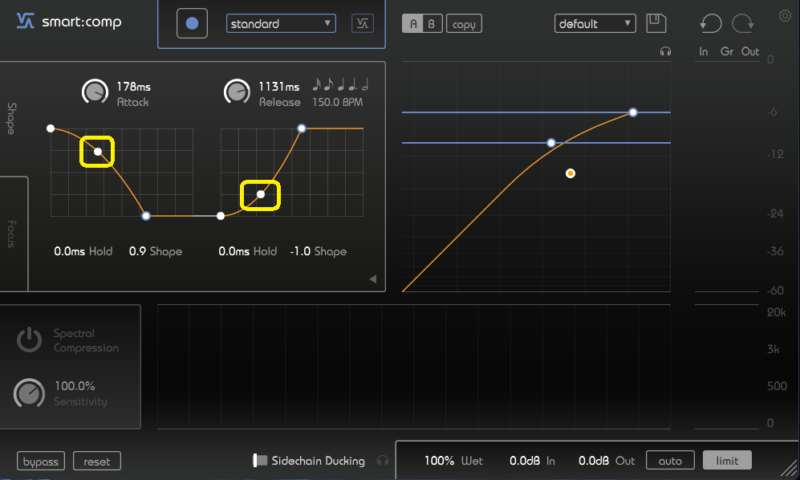Click headphones icon next to Sidechain Ducking
Image resolution: width=800 pixels, height=480 pixels.
coord(381,461)
